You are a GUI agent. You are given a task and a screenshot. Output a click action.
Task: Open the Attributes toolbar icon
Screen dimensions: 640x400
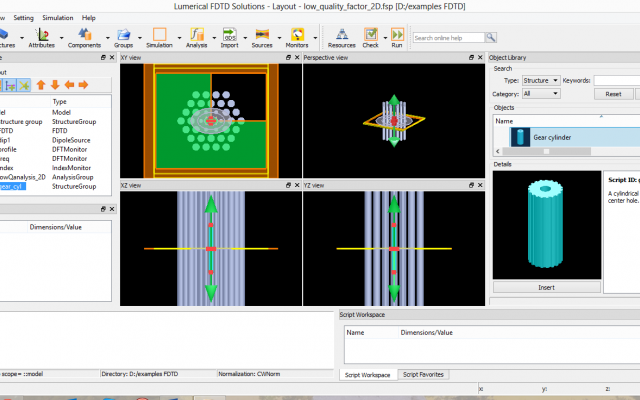pyautogui.click(x=42, y=35)
